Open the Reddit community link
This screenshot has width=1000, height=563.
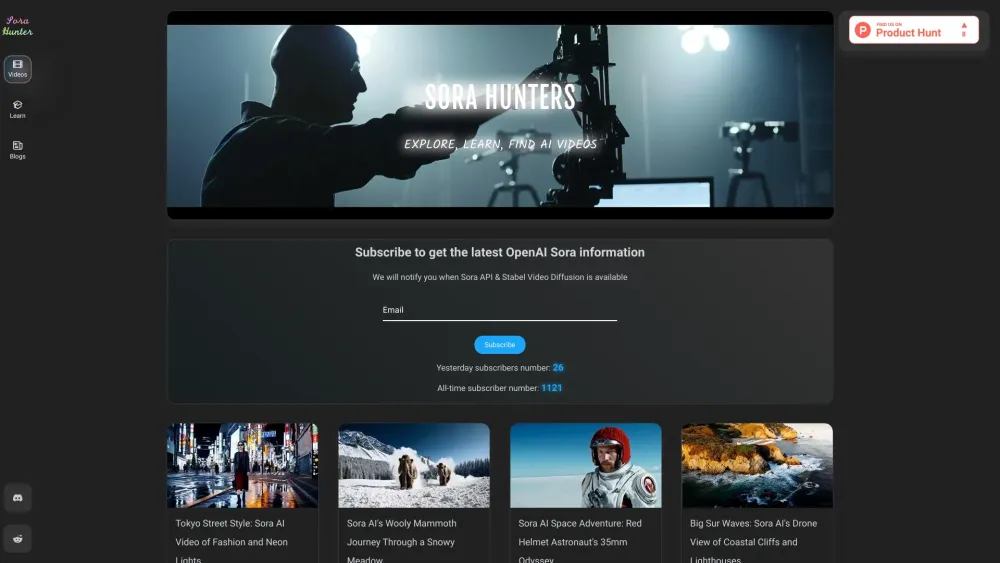[18, 538]
